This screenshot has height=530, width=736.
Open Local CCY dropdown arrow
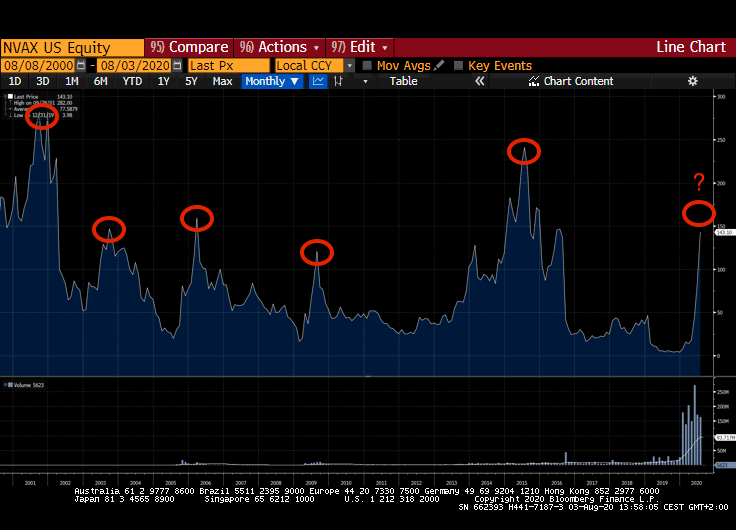point(350,66)
